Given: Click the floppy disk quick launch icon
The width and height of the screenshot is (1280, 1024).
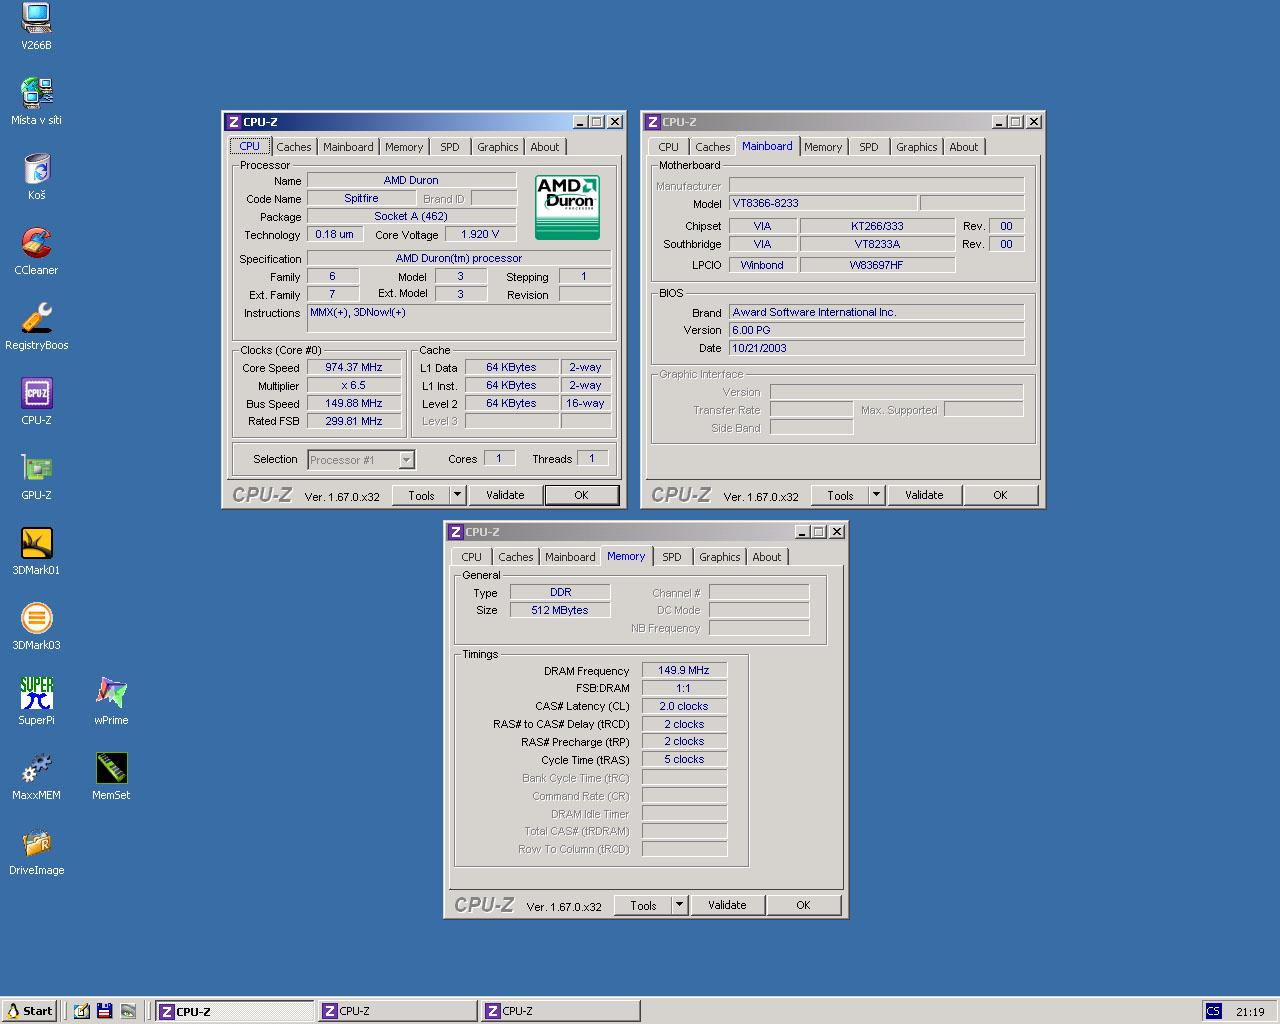Looking at the screenshot, I should pos(104,1011).
